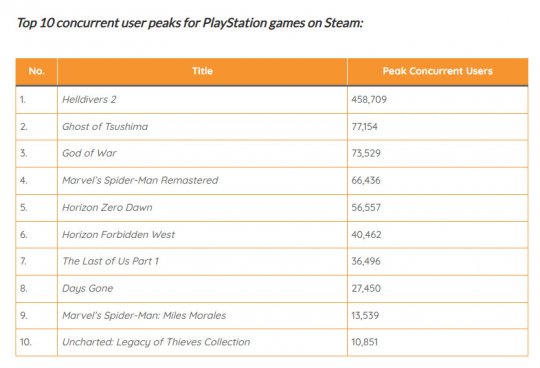Select Uncharted: Legacy of Thieves Collection title
Screen dimensions: 540x368
point(156,342)
